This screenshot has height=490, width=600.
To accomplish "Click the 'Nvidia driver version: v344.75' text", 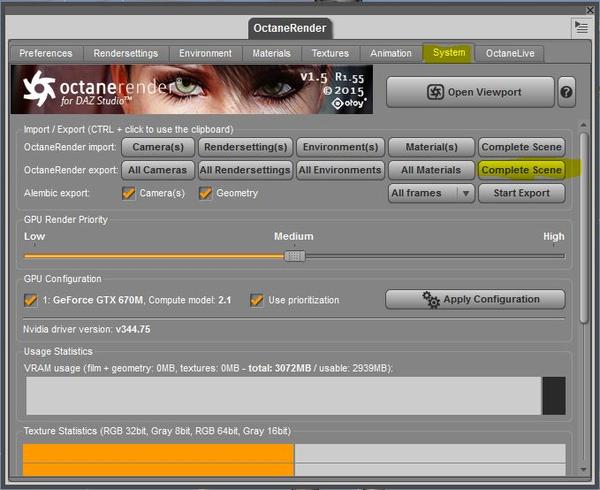I will tap(87, 329).
